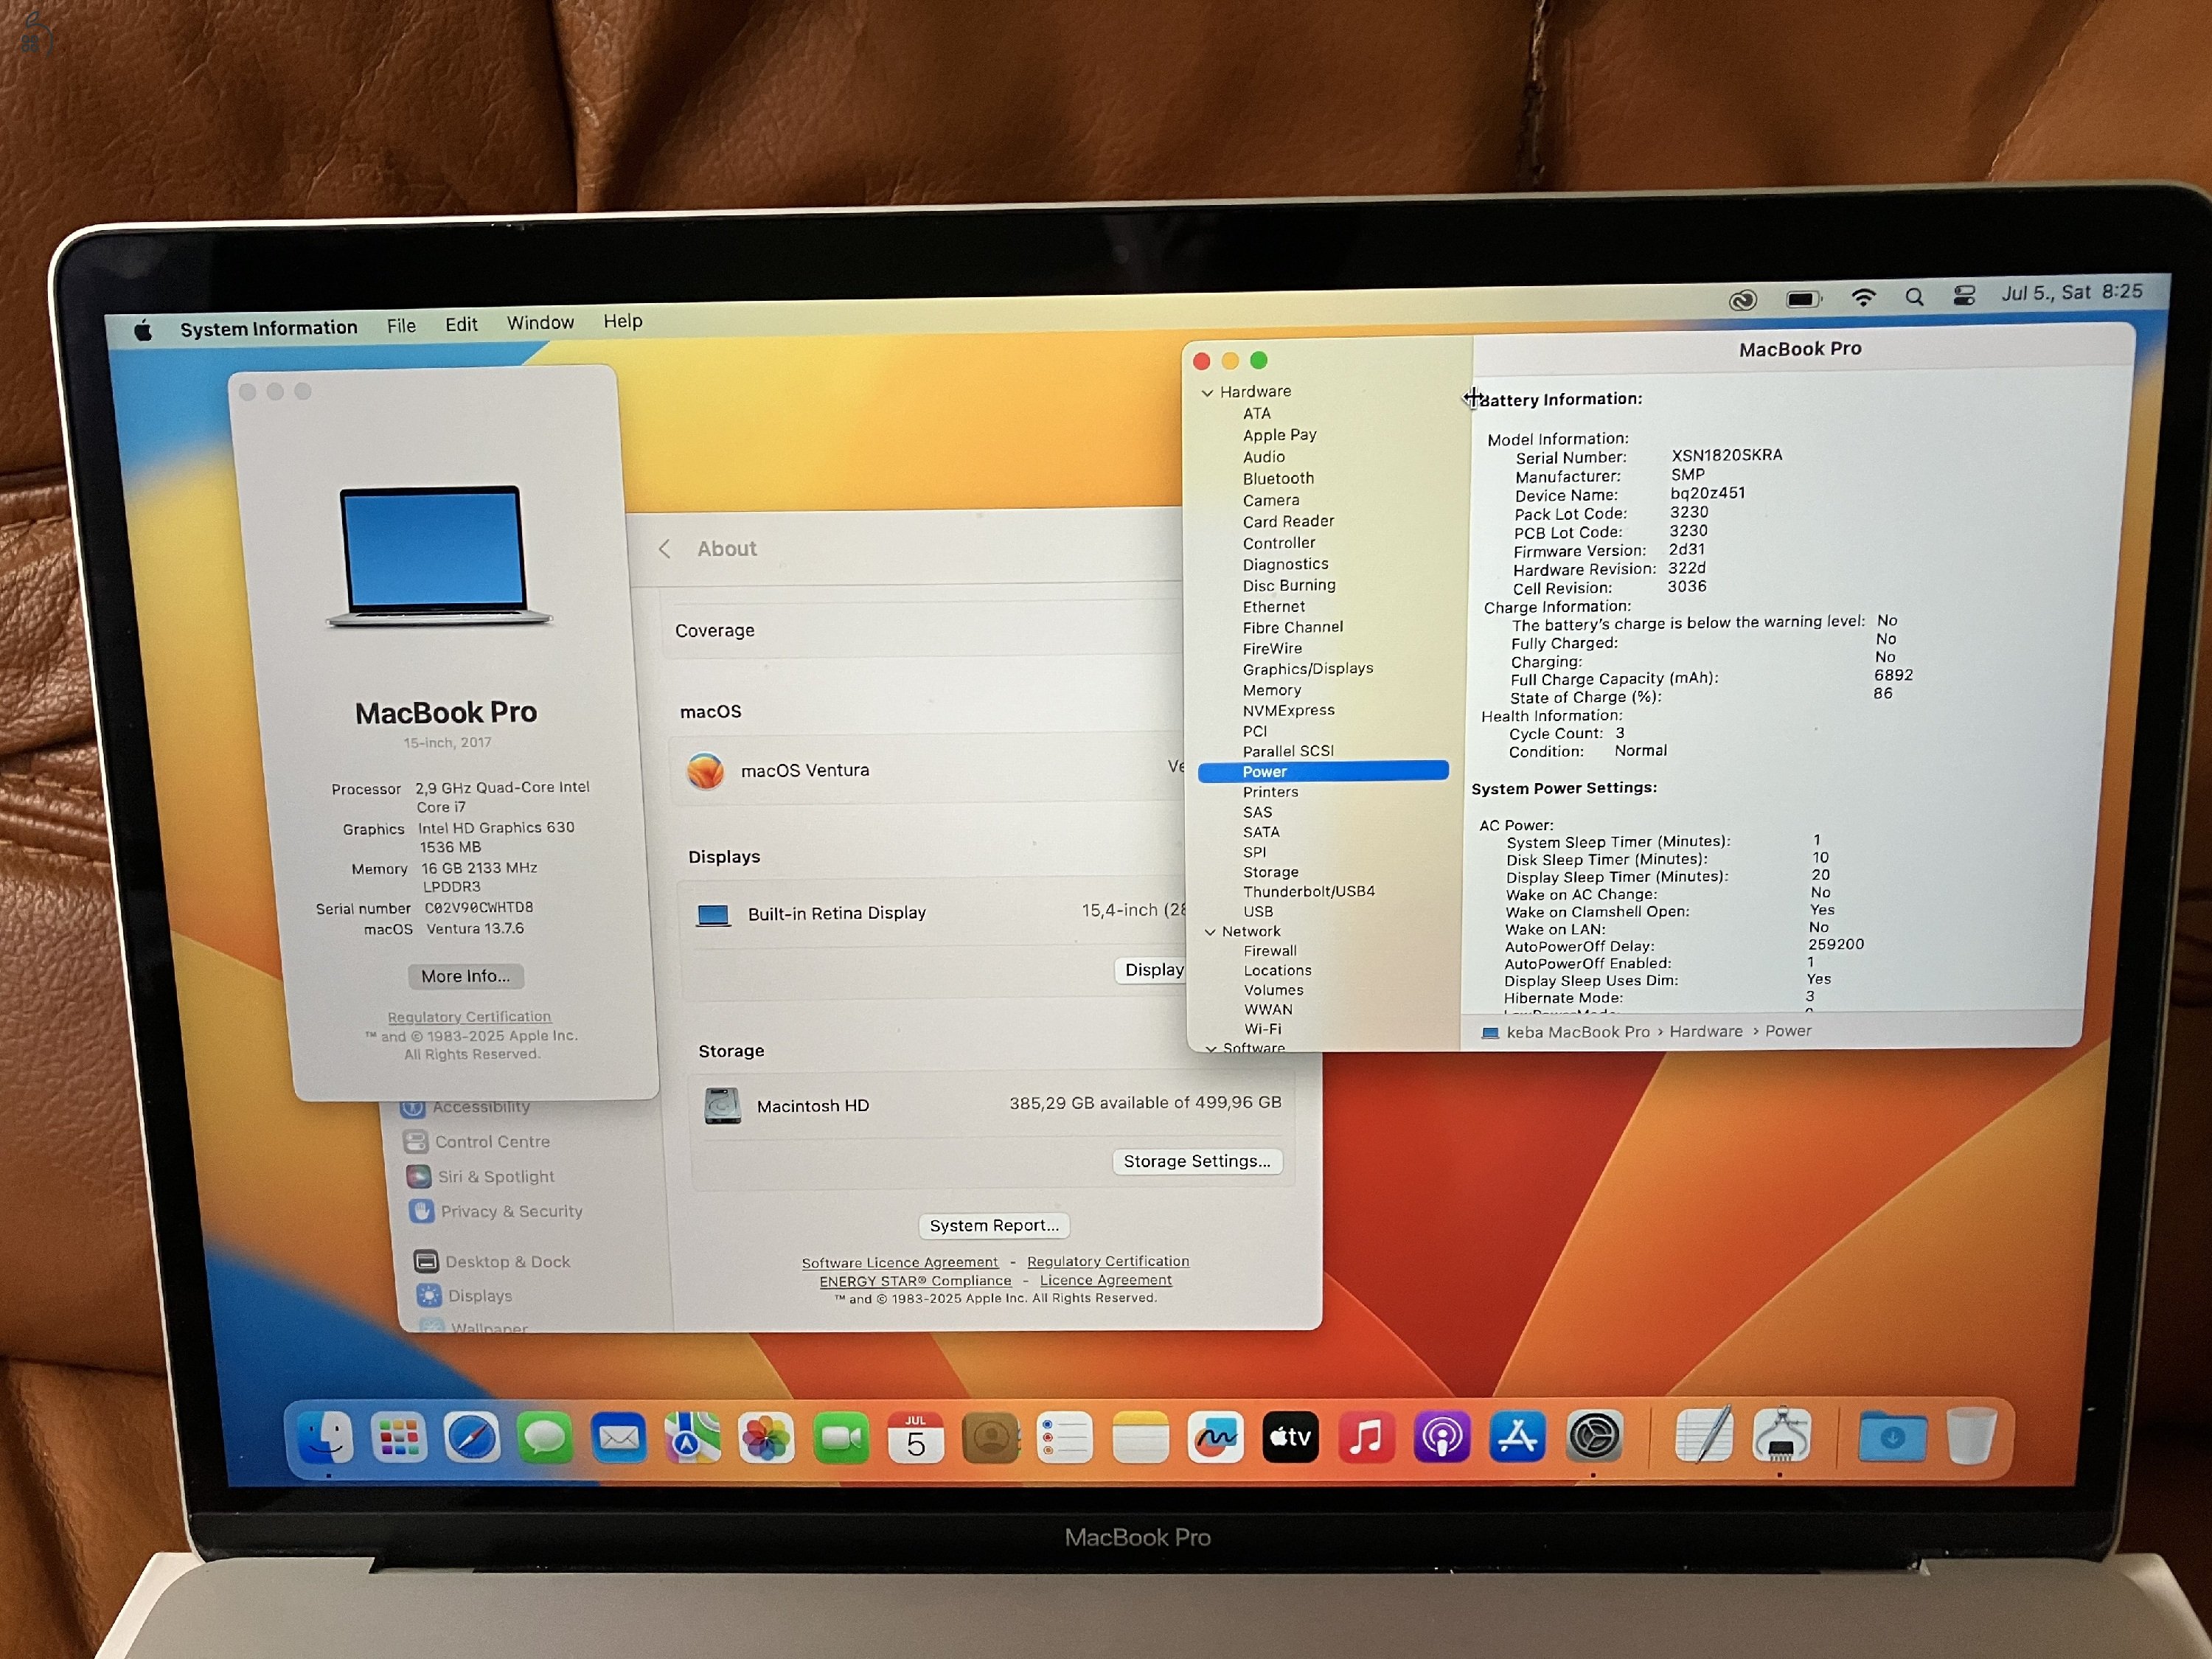Image resolution: width=2212 pixels, height=1659 pixels.
Task: Collapse the Hardware section in sidebar
Action: pos(1207,393)
